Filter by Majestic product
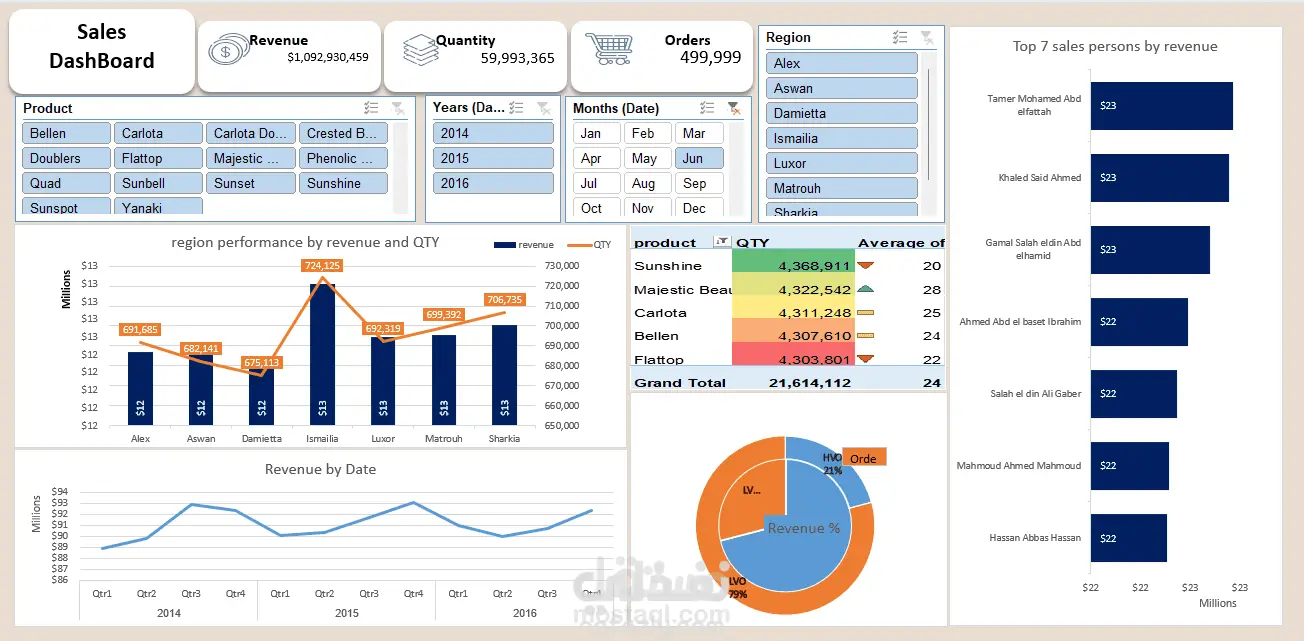Screen dimensions: 1304x641 251,158
